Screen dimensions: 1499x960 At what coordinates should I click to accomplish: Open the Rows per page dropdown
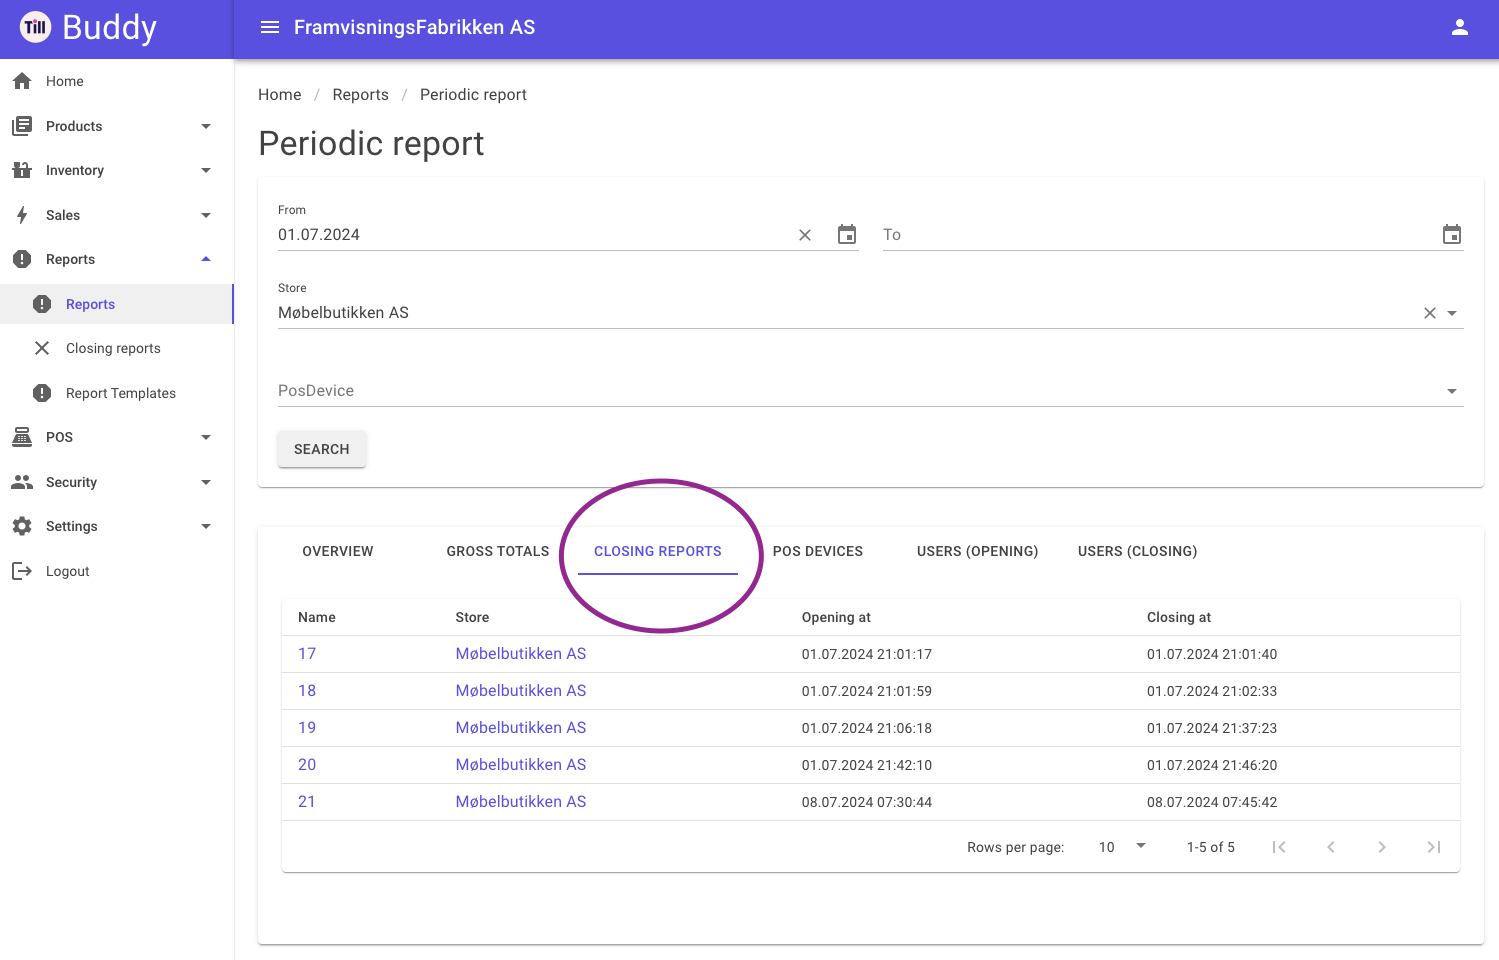pyautogui.click(x=1122, y=847)
